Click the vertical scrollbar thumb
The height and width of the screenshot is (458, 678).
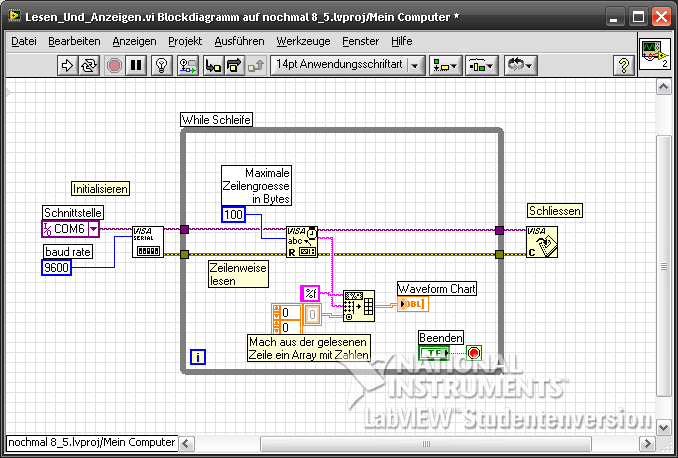663,266
